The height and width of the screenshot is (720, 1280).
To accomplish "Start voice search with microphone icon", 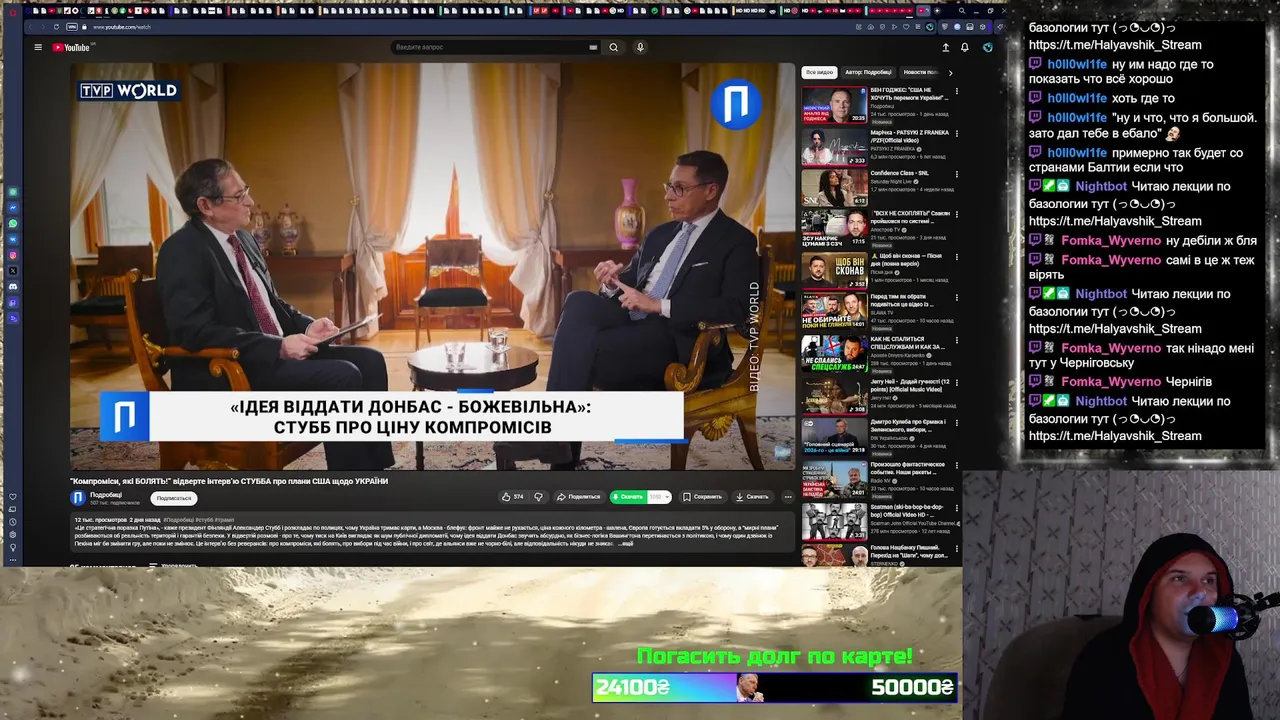I will pos(640,47).
